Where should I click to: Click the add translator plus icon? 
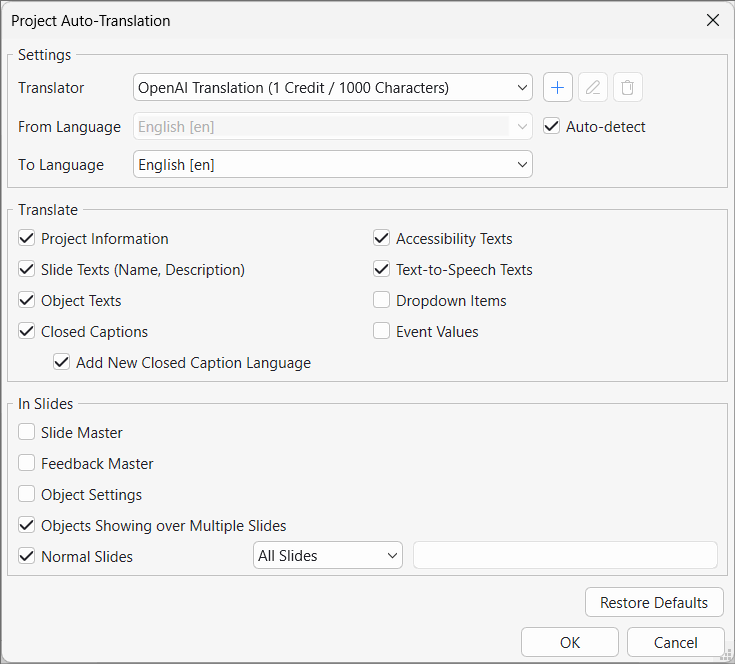(558, 88)
